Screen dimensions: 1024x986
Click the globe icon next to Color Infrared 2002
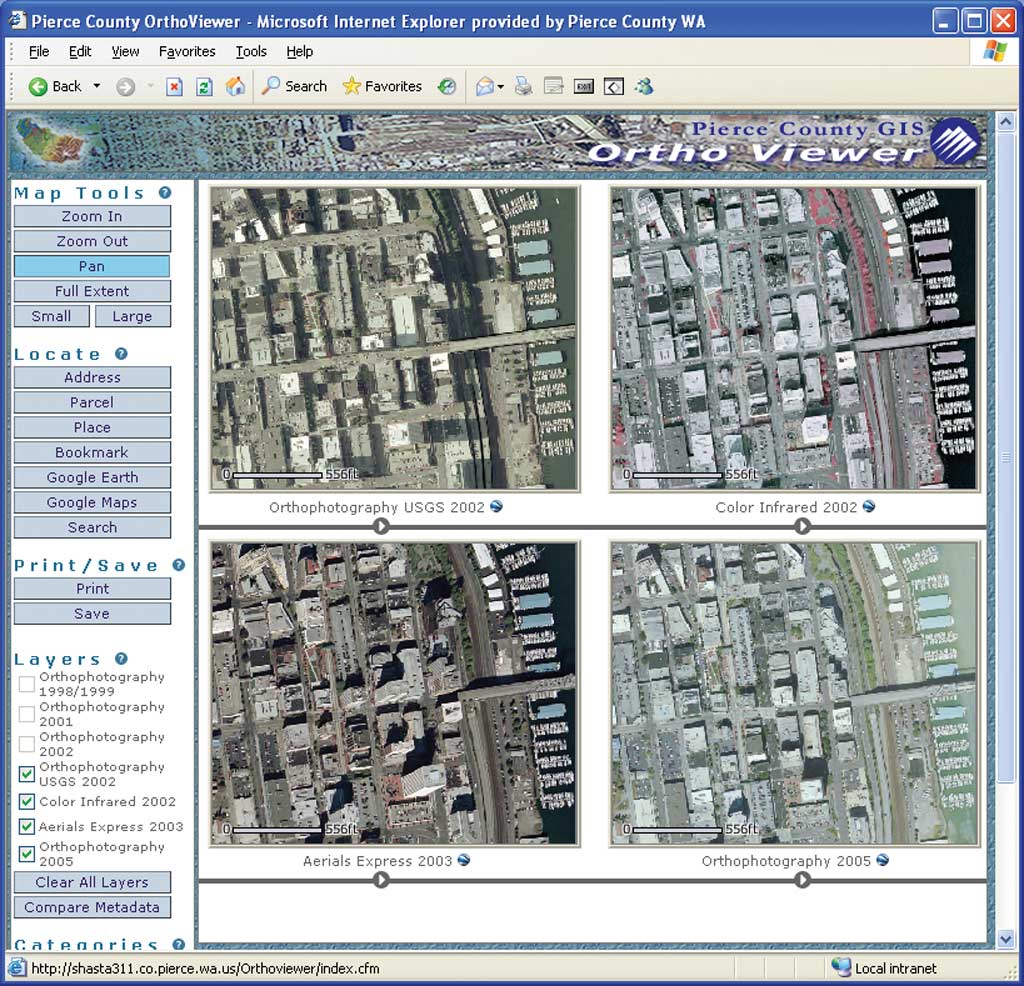(869, 506)
